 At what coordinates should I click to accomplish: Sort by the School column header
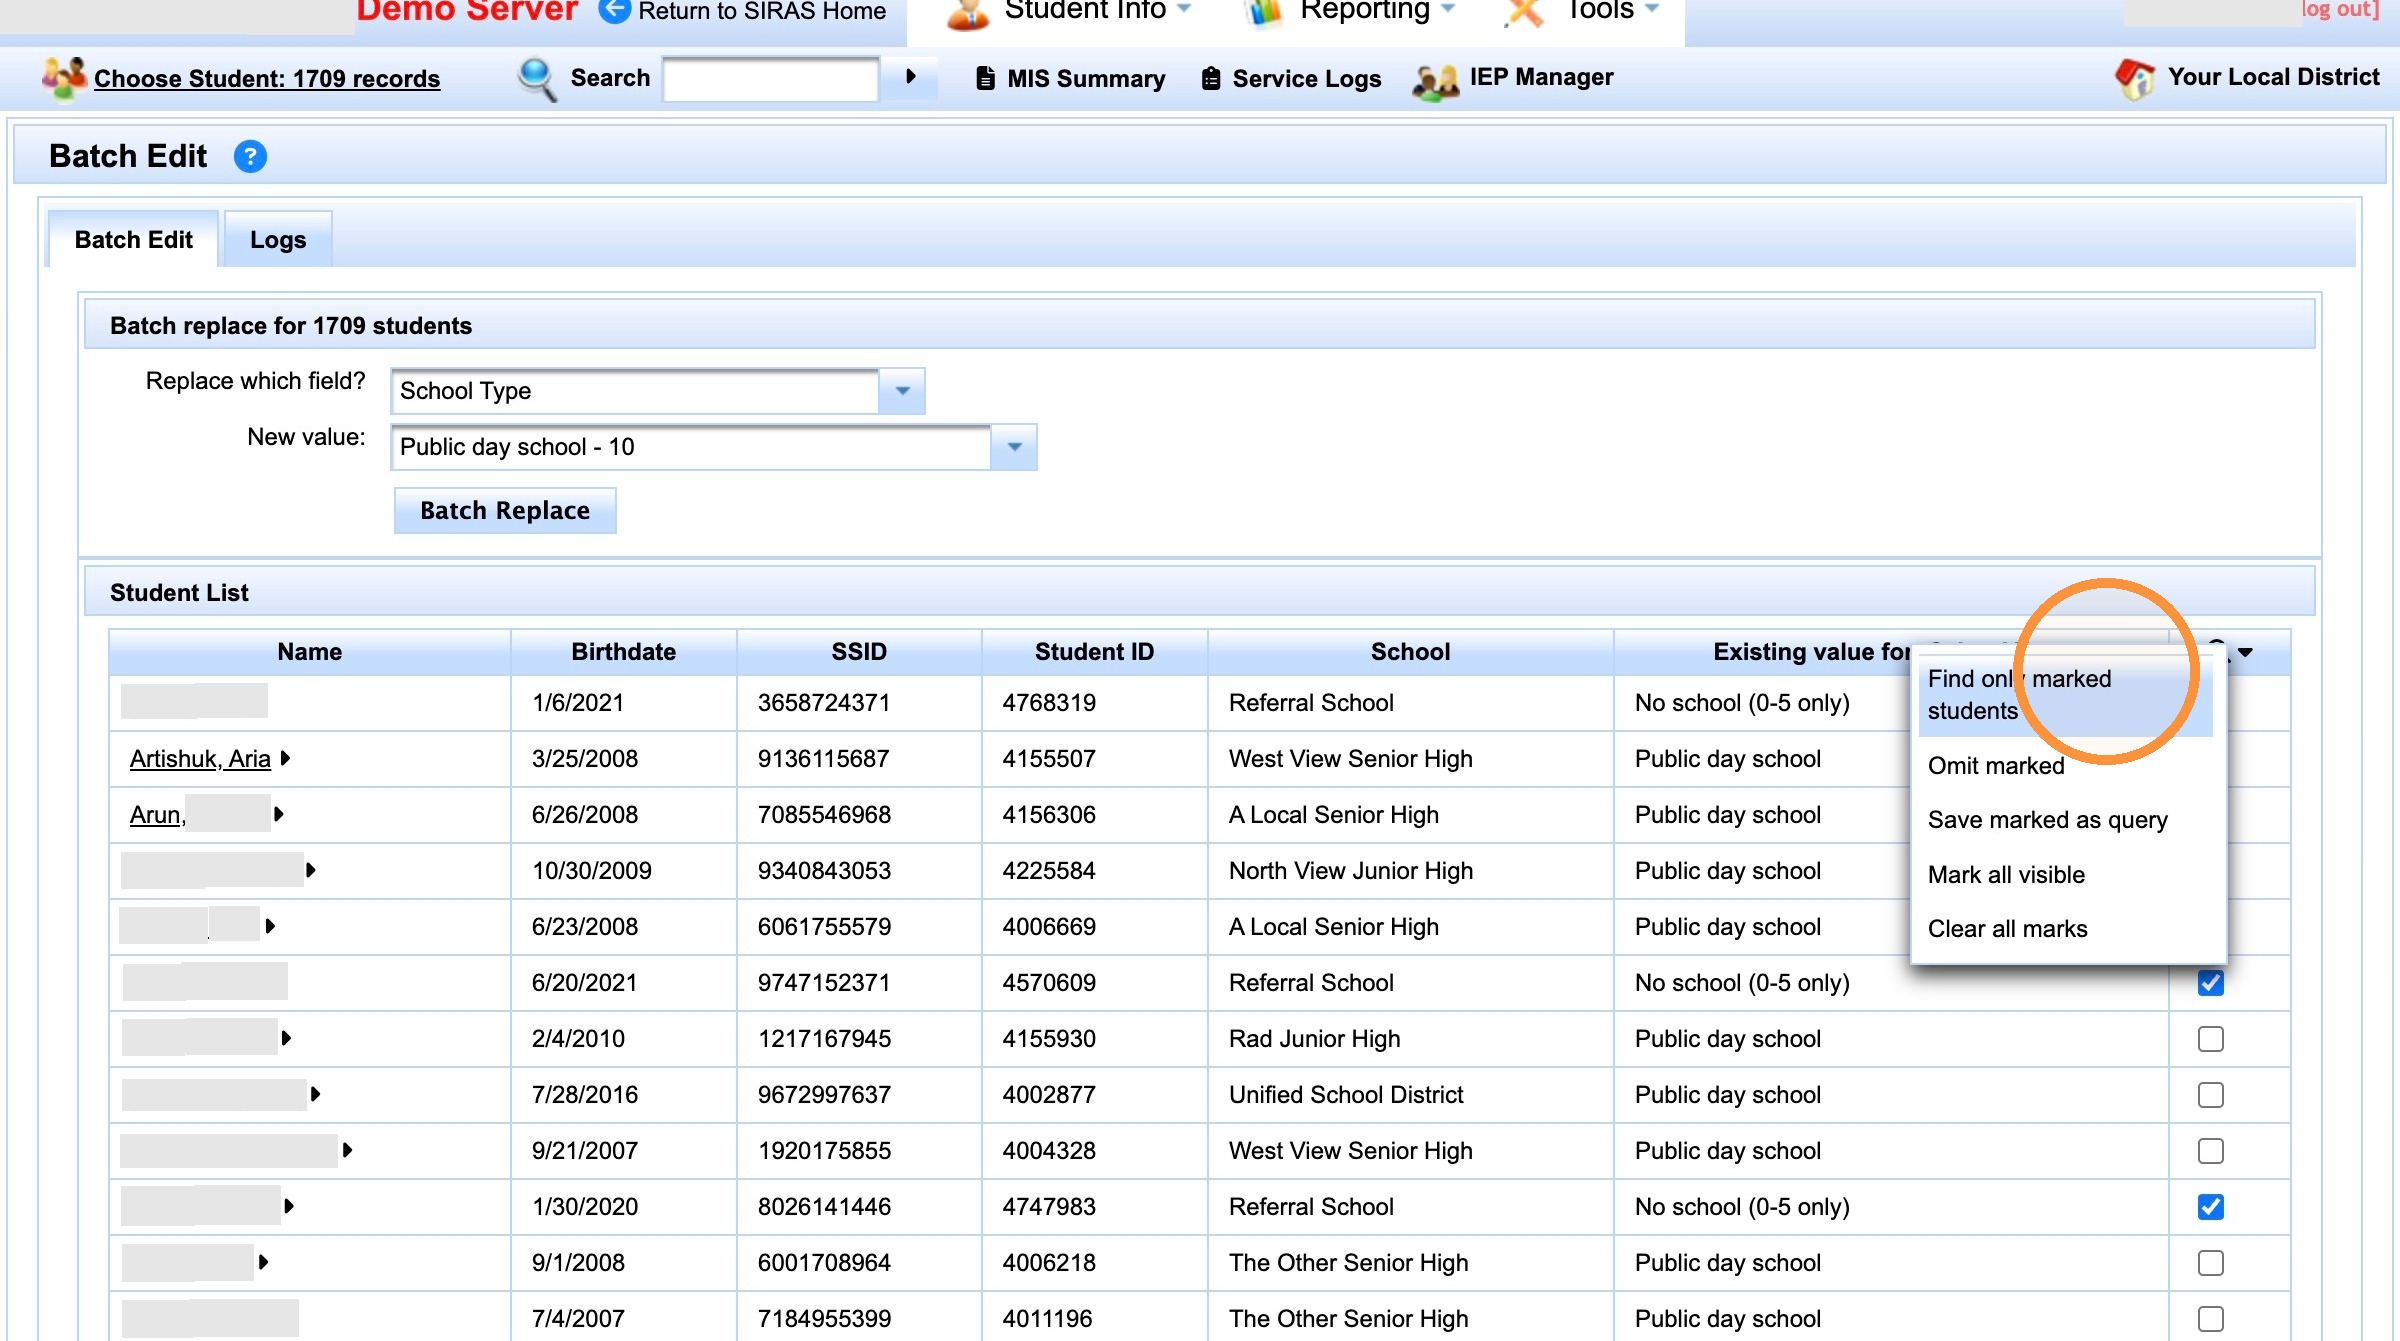pos(1410,652)
